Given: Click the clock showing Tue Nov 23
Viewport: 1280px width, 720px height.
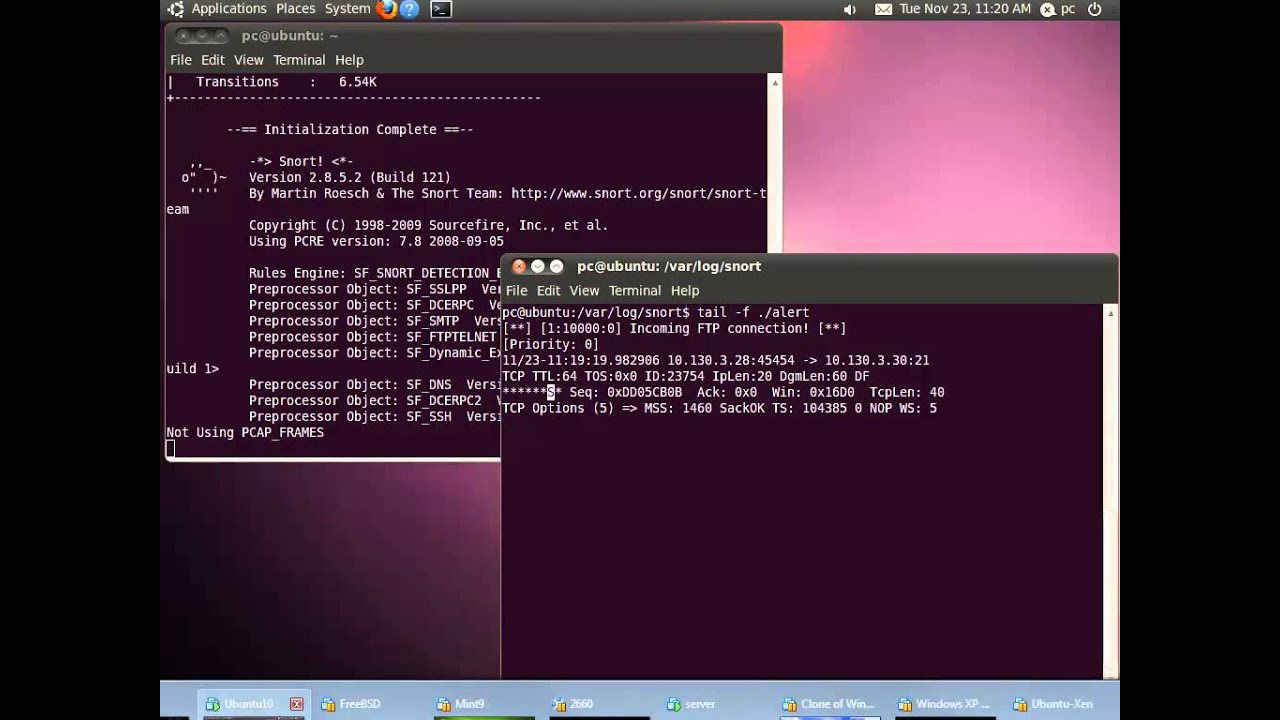Looking at the screenshot, I should 964,9.
